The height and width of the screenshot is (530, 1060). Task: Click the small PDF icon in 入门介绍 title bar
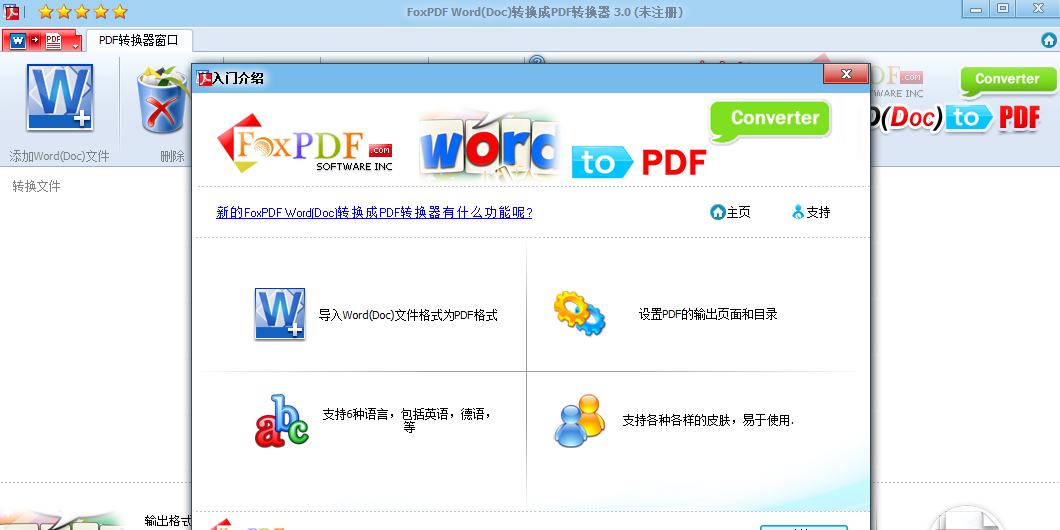point(203,78)
